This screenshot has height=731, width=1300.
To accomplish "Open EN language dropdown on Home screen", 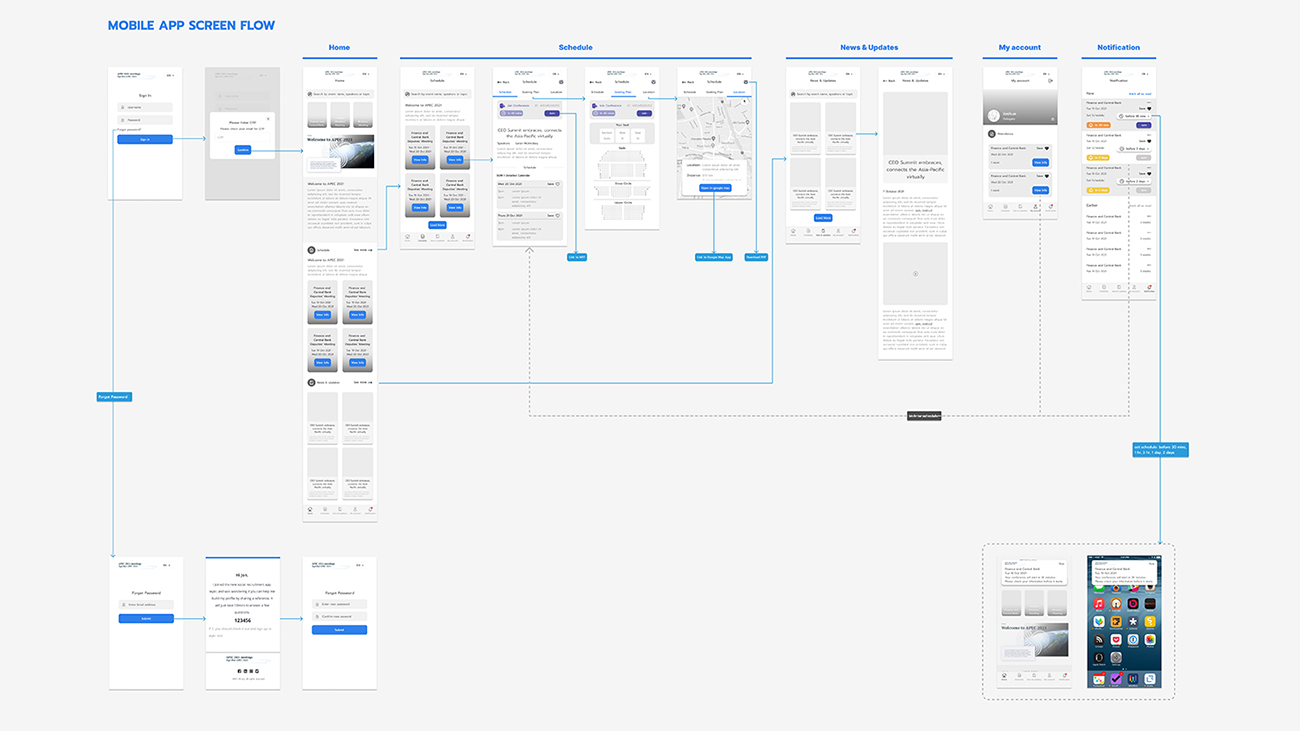I will pos(365,74).
